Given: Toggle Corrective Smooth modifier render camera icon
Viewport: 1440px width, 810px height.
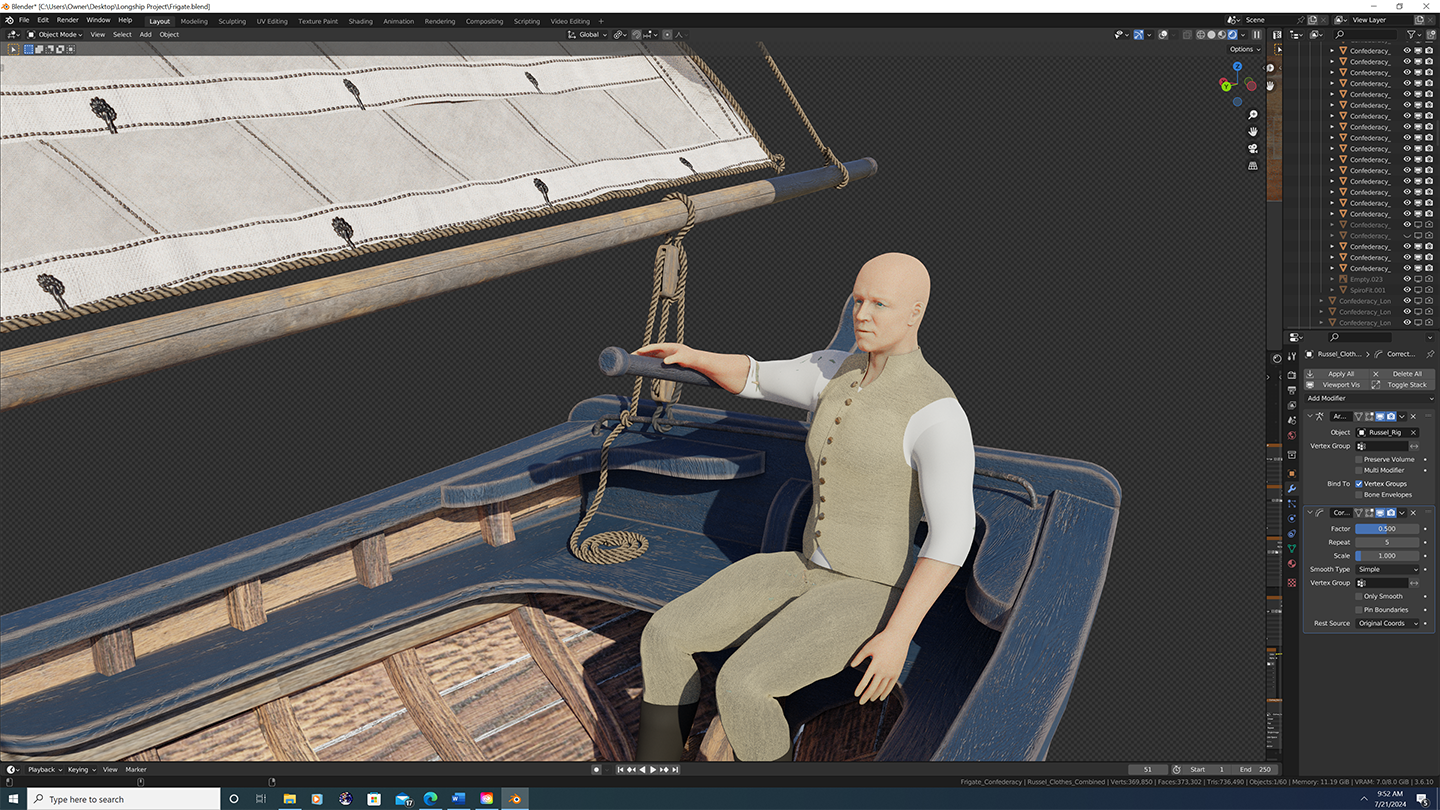Looking at the screenshot, I should (1391, 513).
